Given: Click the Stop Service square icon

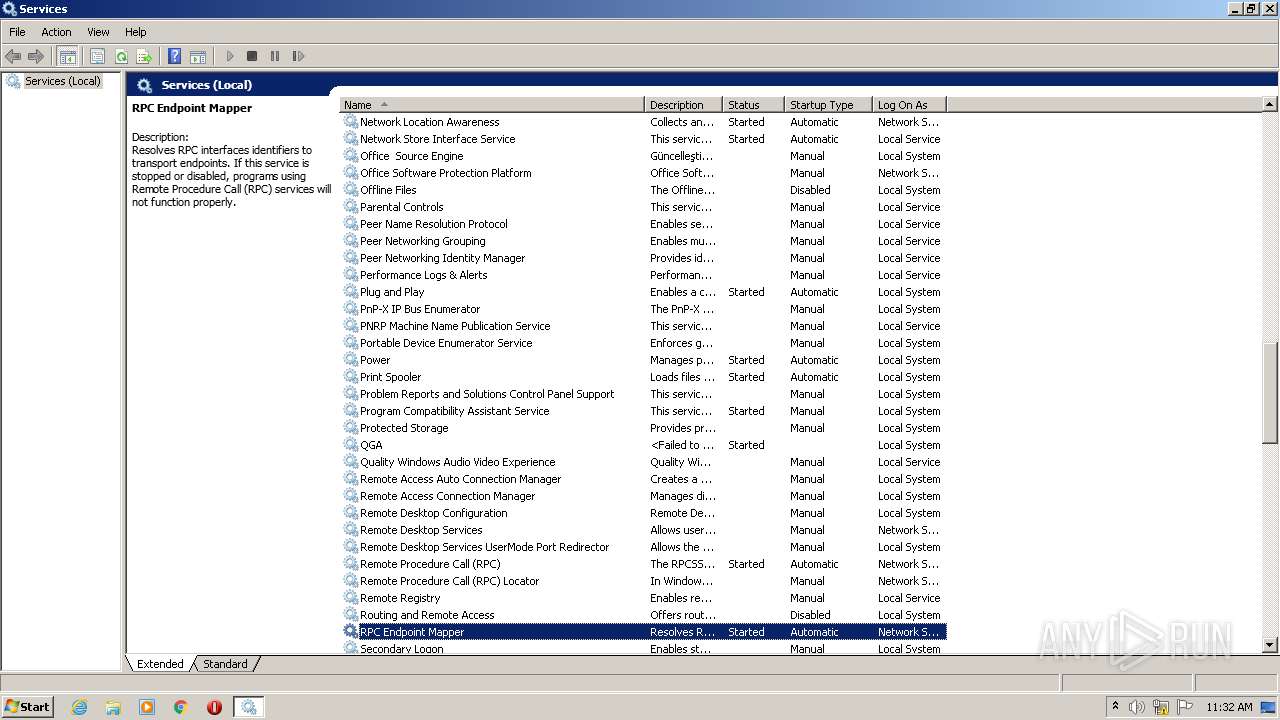Looking at the screenshot, I should click(x=252, y=57).
